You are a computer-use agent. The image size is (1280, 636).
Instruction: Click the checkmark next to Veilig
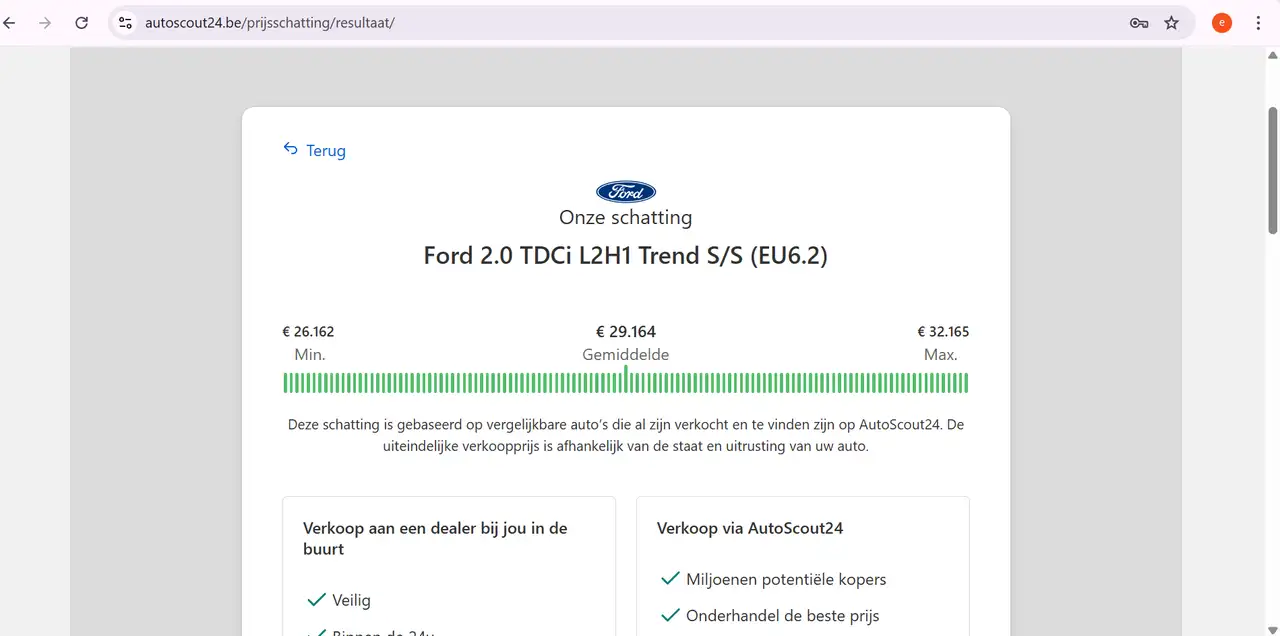(317, 600)
